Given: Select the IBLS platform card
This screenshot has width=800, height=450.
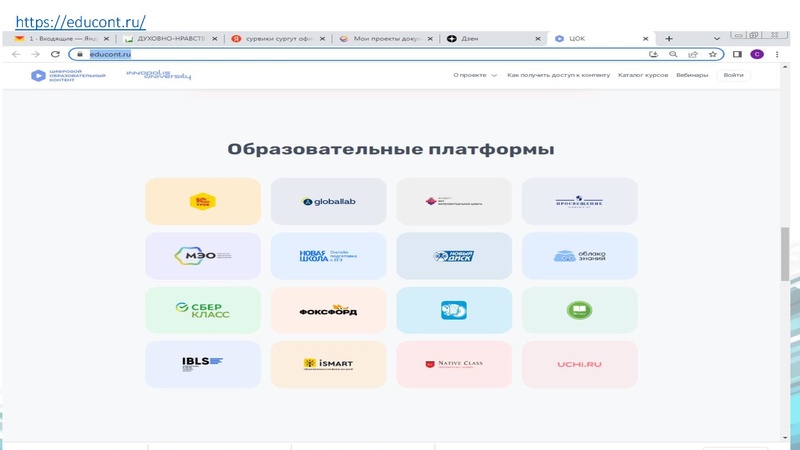Looking at the screenshot, I should tap(203, 364).
